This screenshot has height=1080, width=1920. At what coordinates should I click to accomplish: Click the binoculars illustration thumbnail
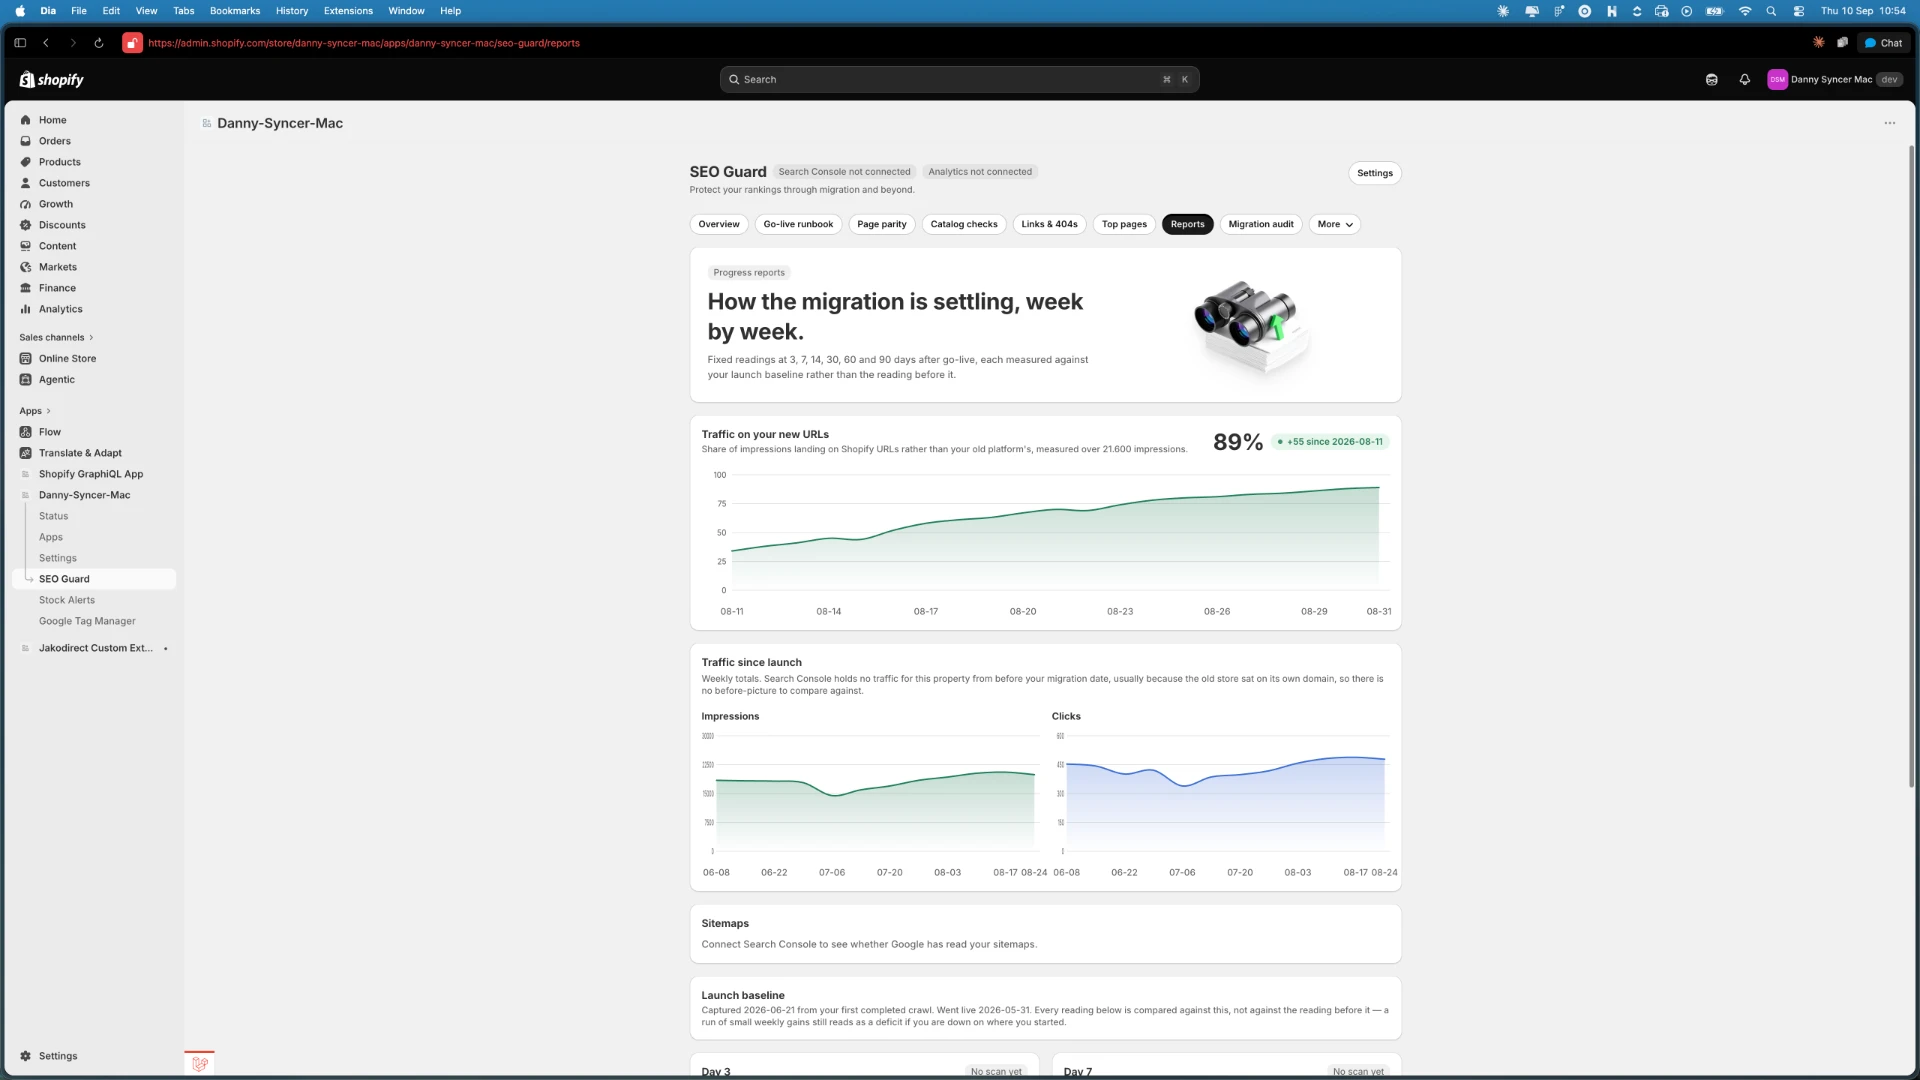1250,327
